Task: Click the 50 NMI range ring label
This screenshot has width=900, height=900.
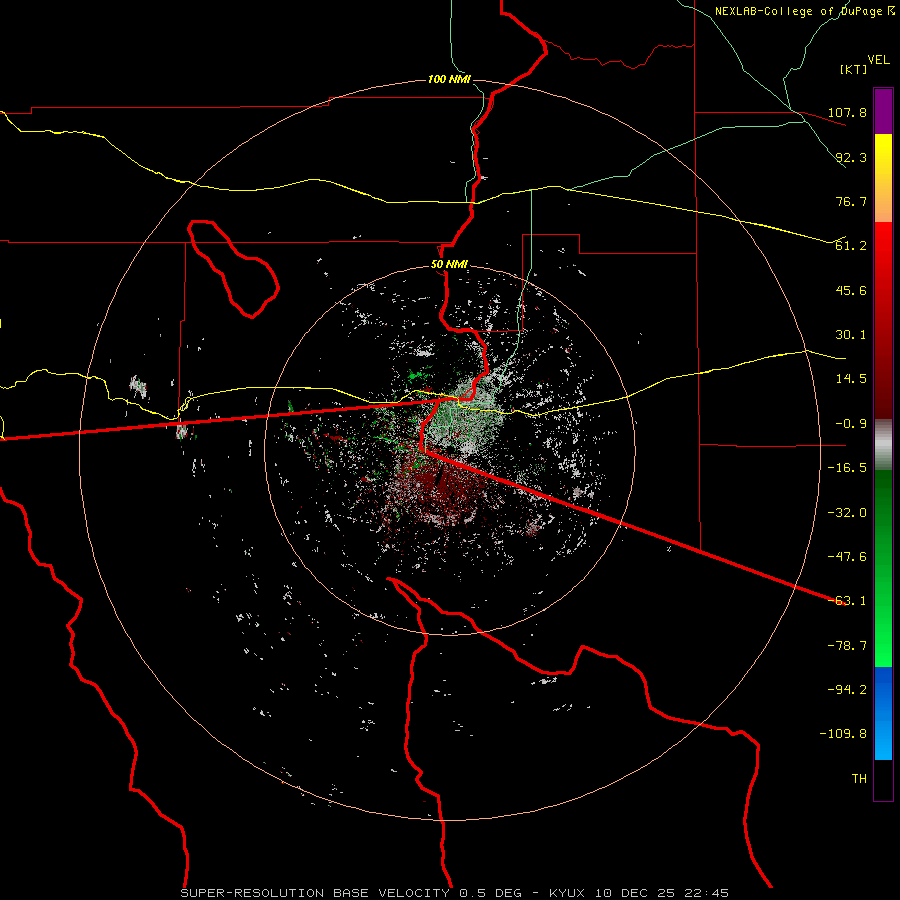Action: click(449, 265)
